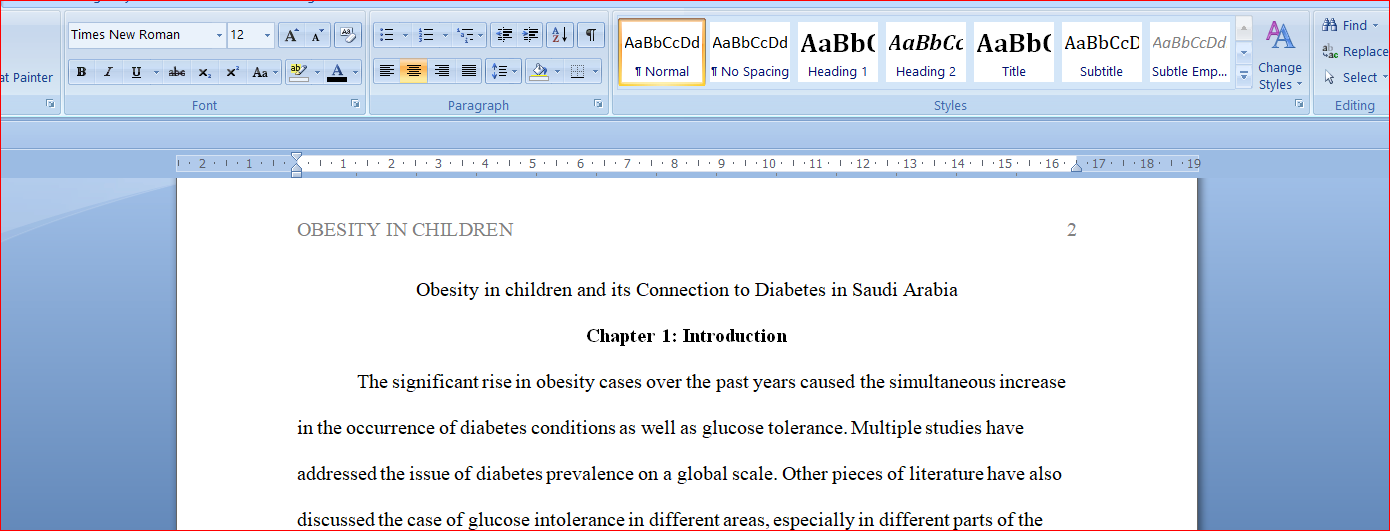Viewport: 1390px width, 531px height.
Task: Apply the Subtitle style
Action: click(1102, 52)
